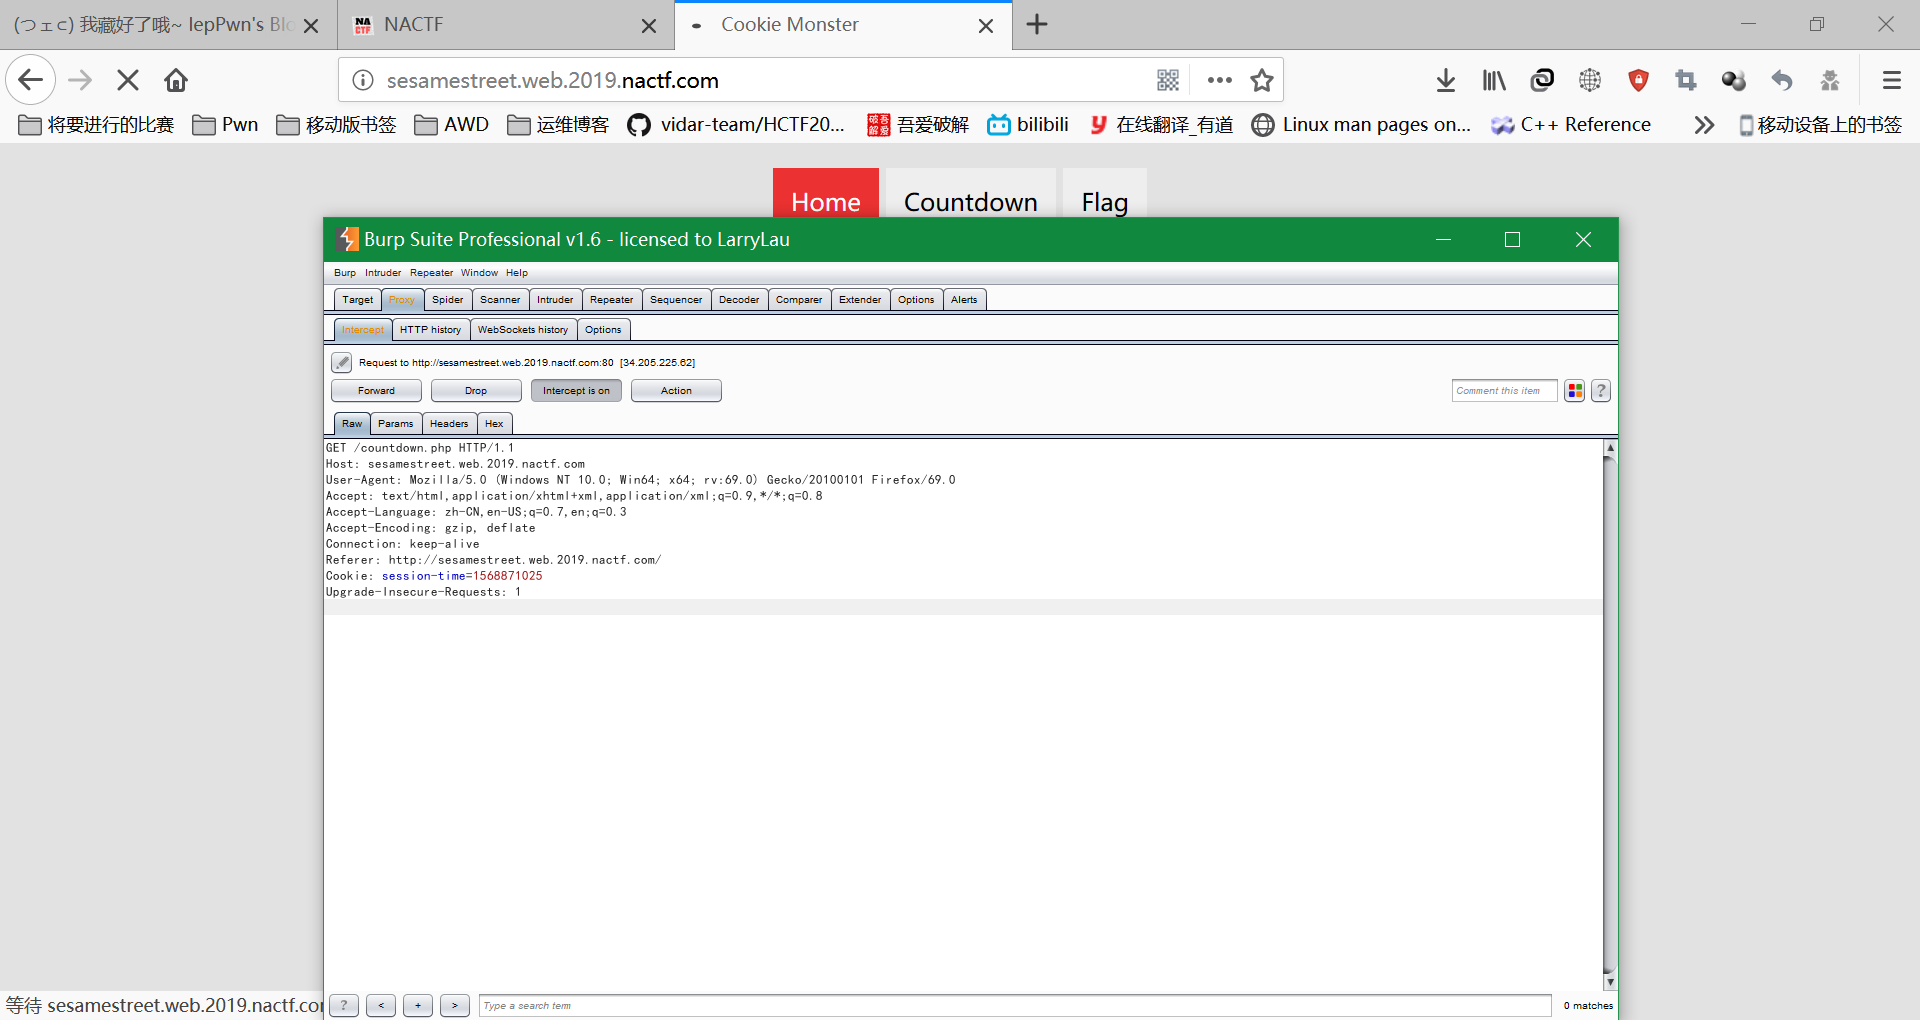Drop the intercepted request
The image size is (1920, 1020).
click(x=476, y=391)
